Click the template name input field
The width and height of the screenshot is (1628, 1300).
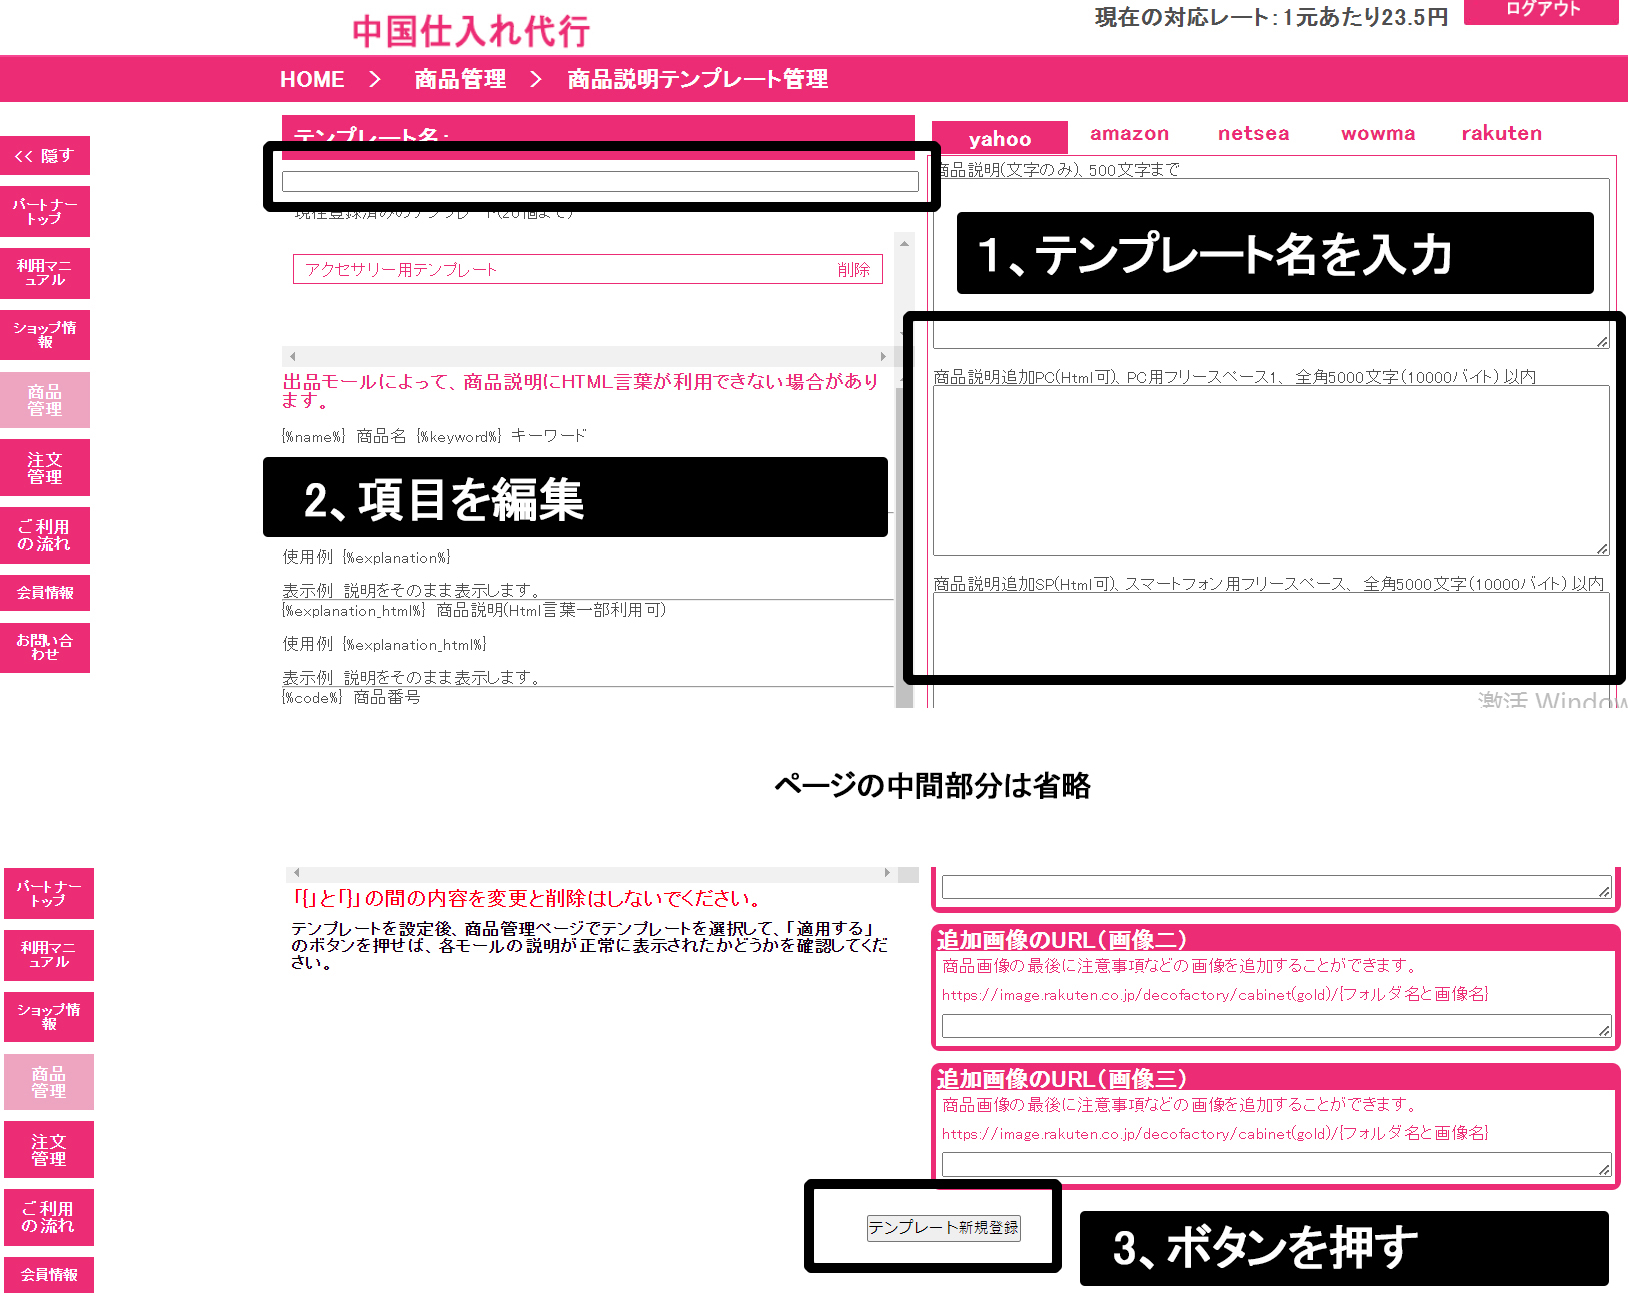tap(600, 181)
